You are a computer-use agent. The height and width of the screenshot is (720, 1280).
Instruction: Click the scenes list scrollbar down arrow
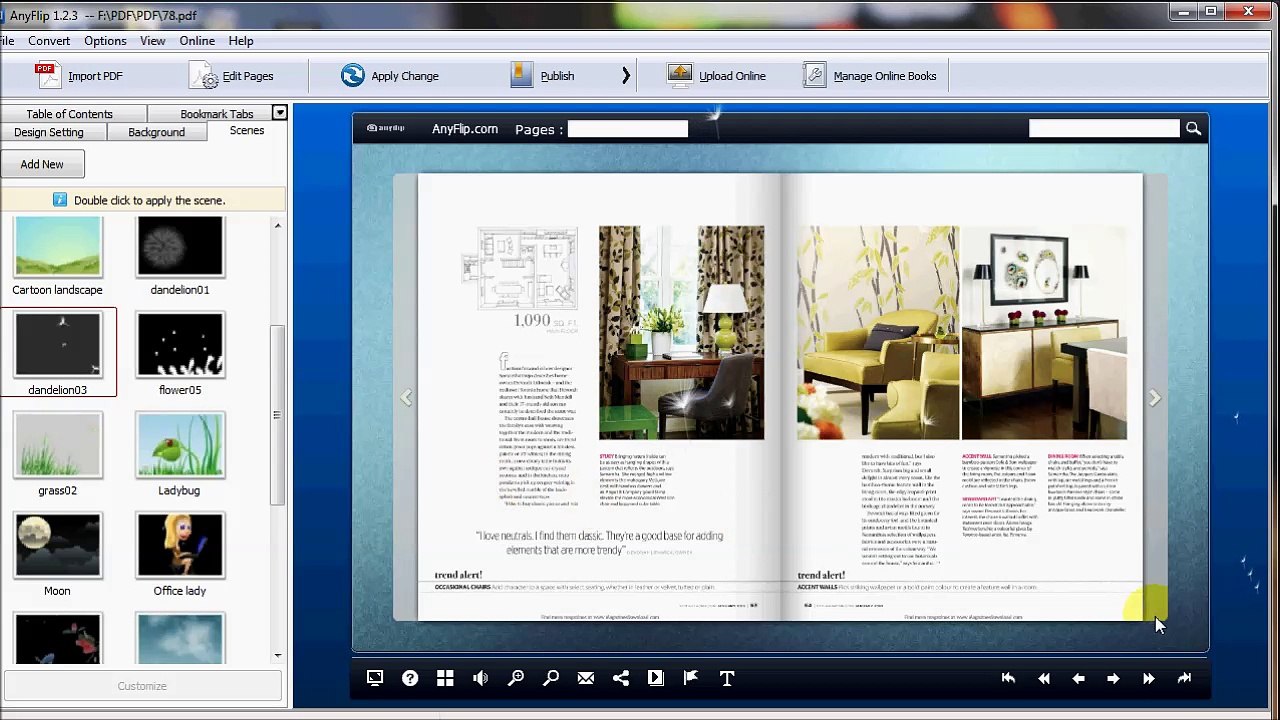278,656
